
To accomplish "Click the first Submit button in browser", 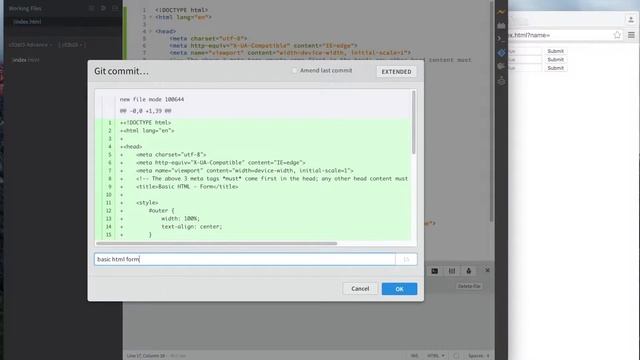I will pos(556,51).
